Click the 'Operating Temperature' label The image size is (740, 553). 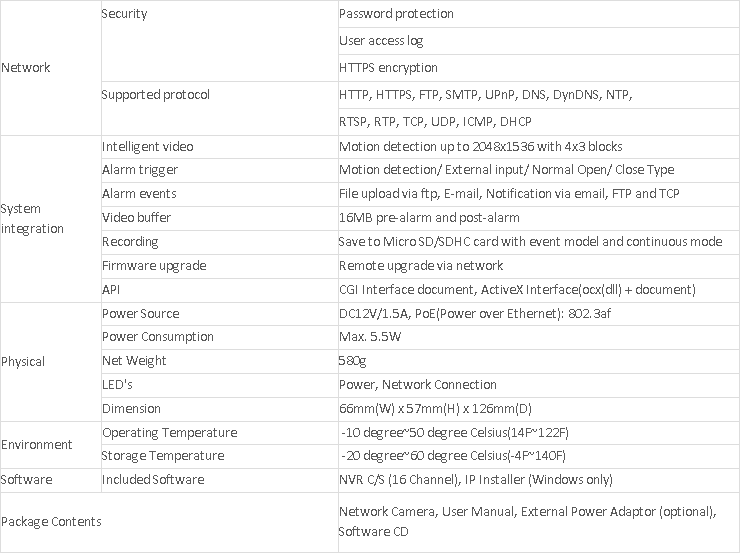tap(169, 433)
